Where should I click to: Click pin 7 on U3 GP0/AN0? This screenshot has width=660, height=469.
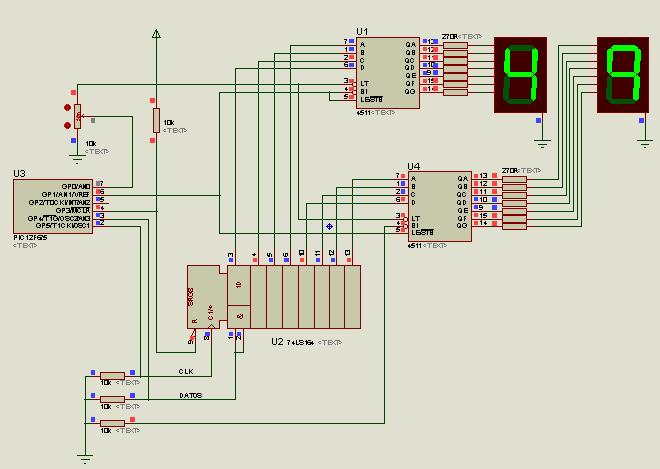tap(100, 184)
